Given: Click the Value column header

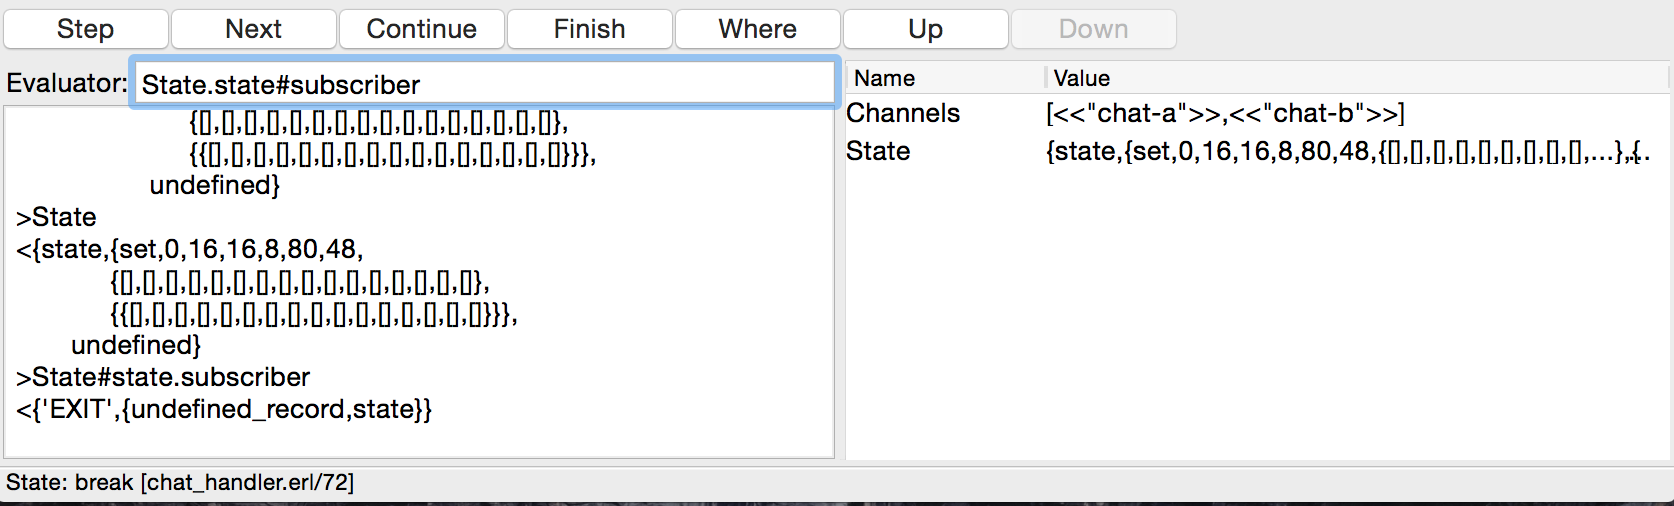Looking at the screenshot, I should click(1081, 78).
